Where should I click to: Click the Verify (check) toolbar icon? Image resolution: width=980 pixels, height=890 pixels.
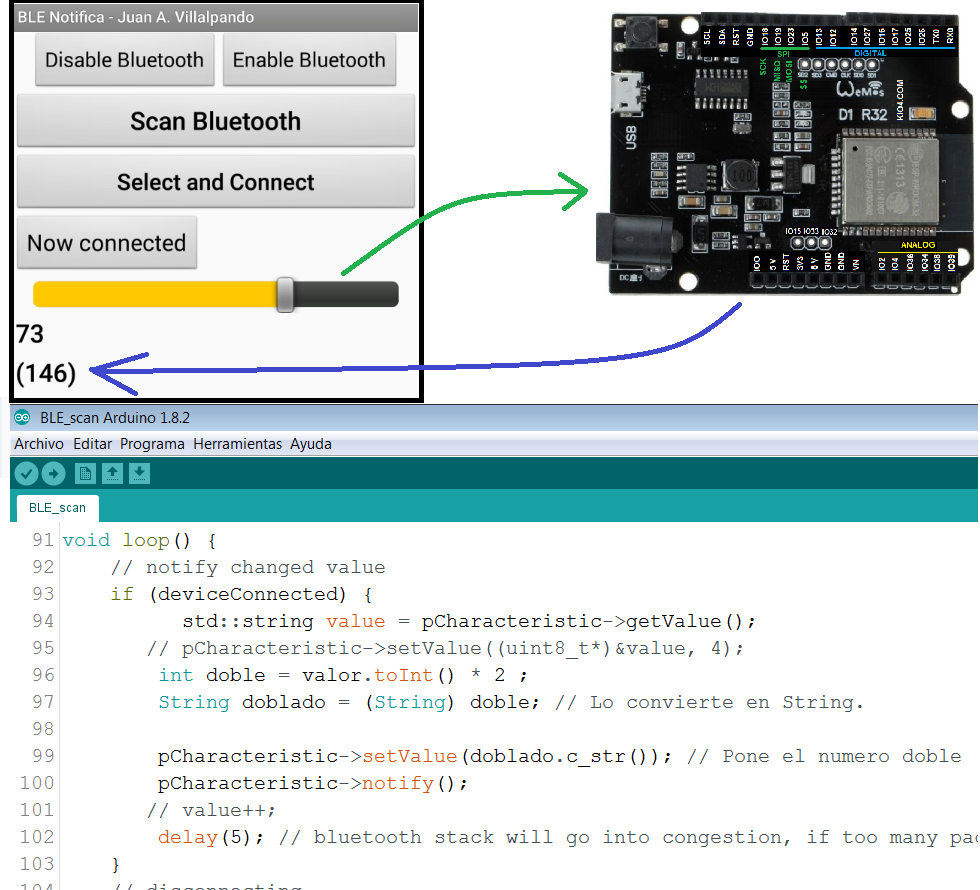pyautogui.click(x=27, y=473)
